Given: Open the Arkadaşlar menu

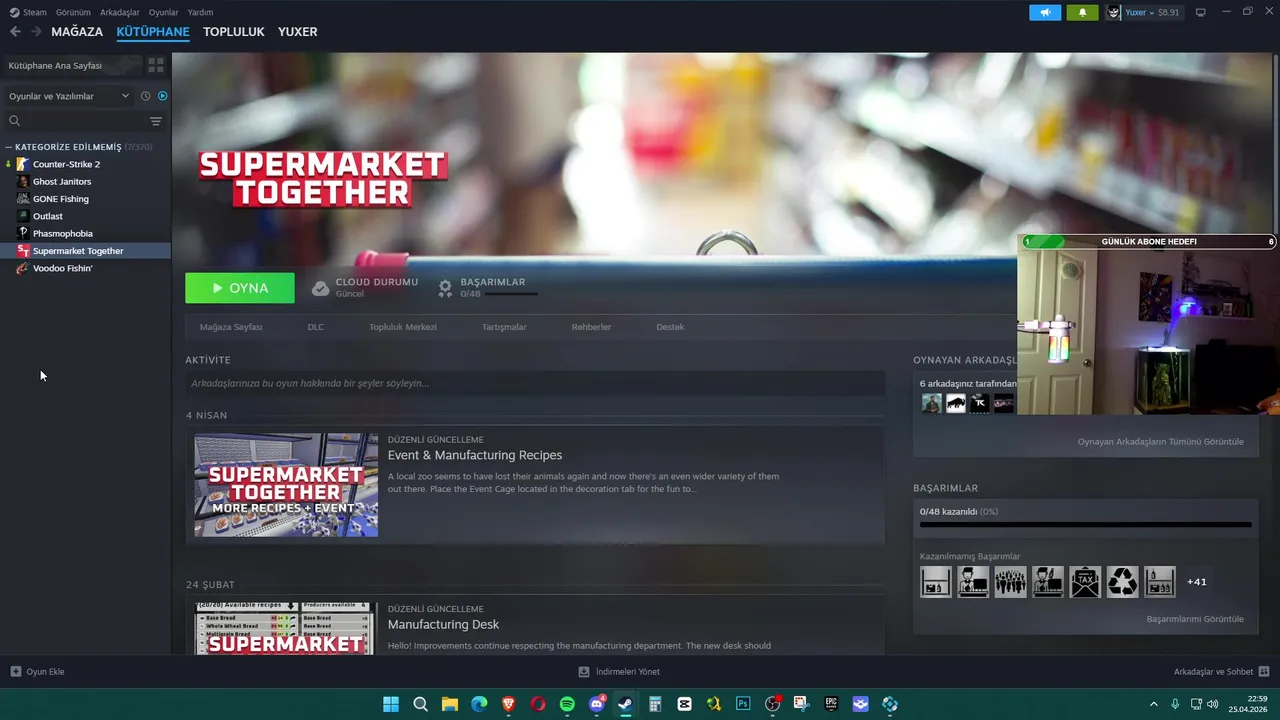Looking at the screenshot, I should [x=120, y=12].
